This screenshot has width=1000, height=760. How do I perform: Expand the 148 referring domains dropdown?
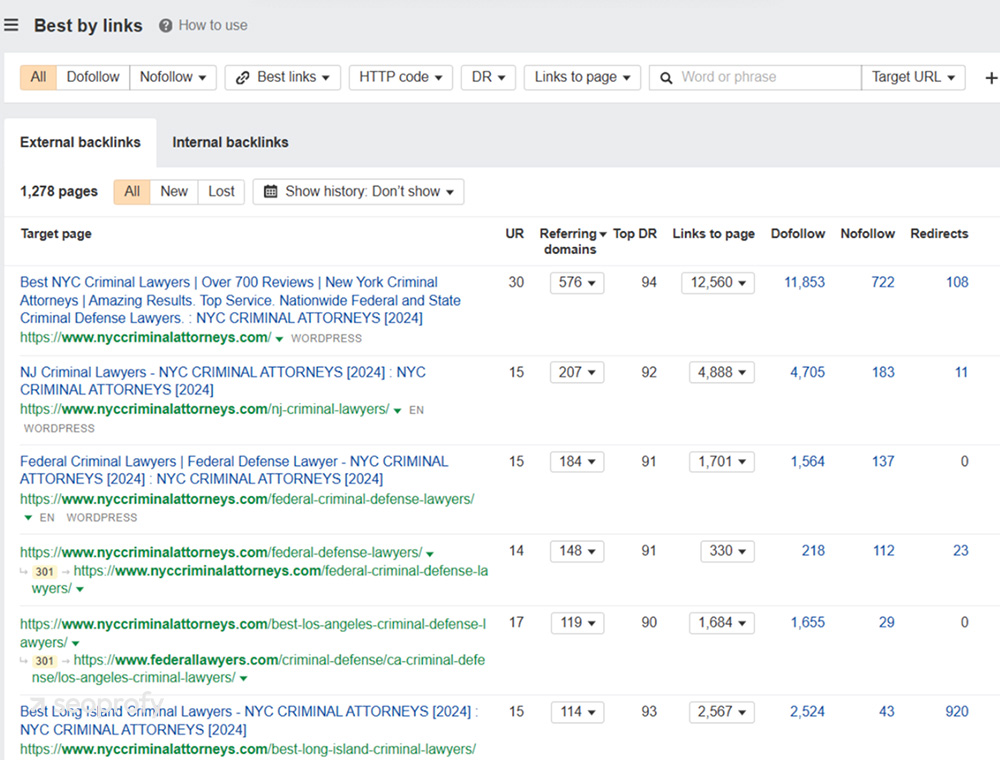pyautogui.click(x=577, y=551)
